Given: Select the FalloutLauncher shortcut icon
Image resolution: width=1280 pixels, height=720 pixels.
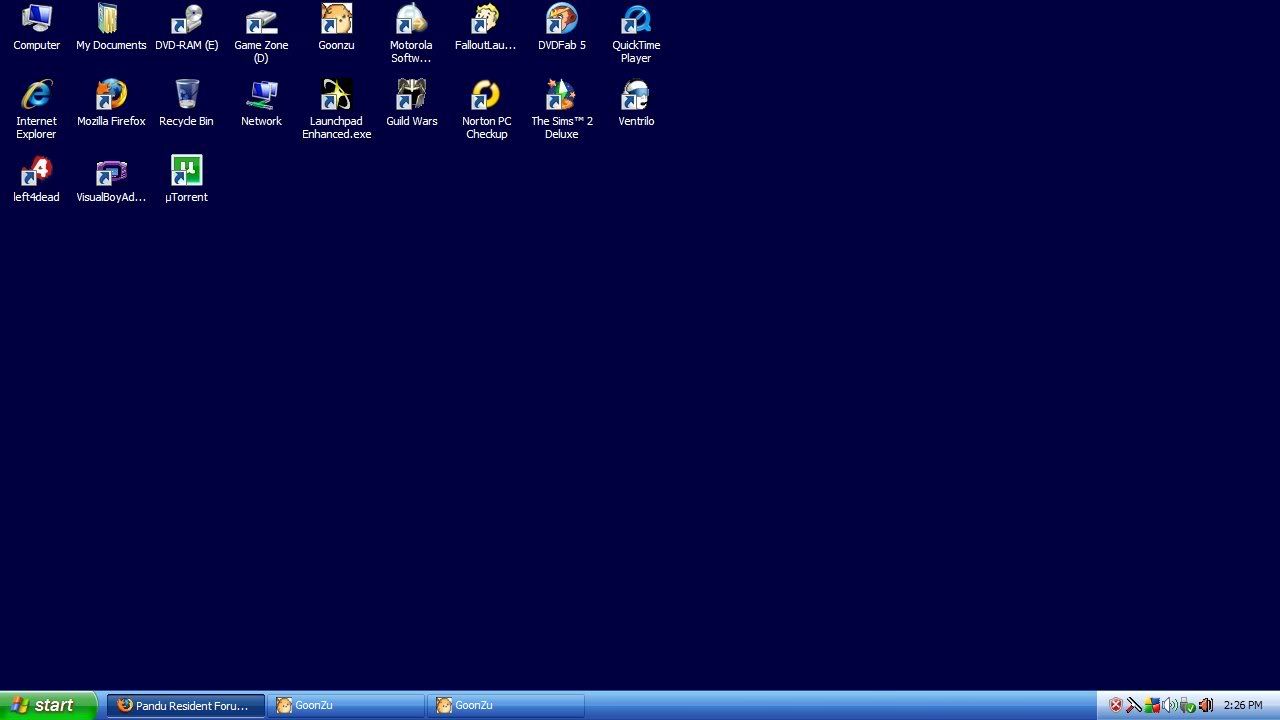Looking at the screenshot, I should coord(486,27).
